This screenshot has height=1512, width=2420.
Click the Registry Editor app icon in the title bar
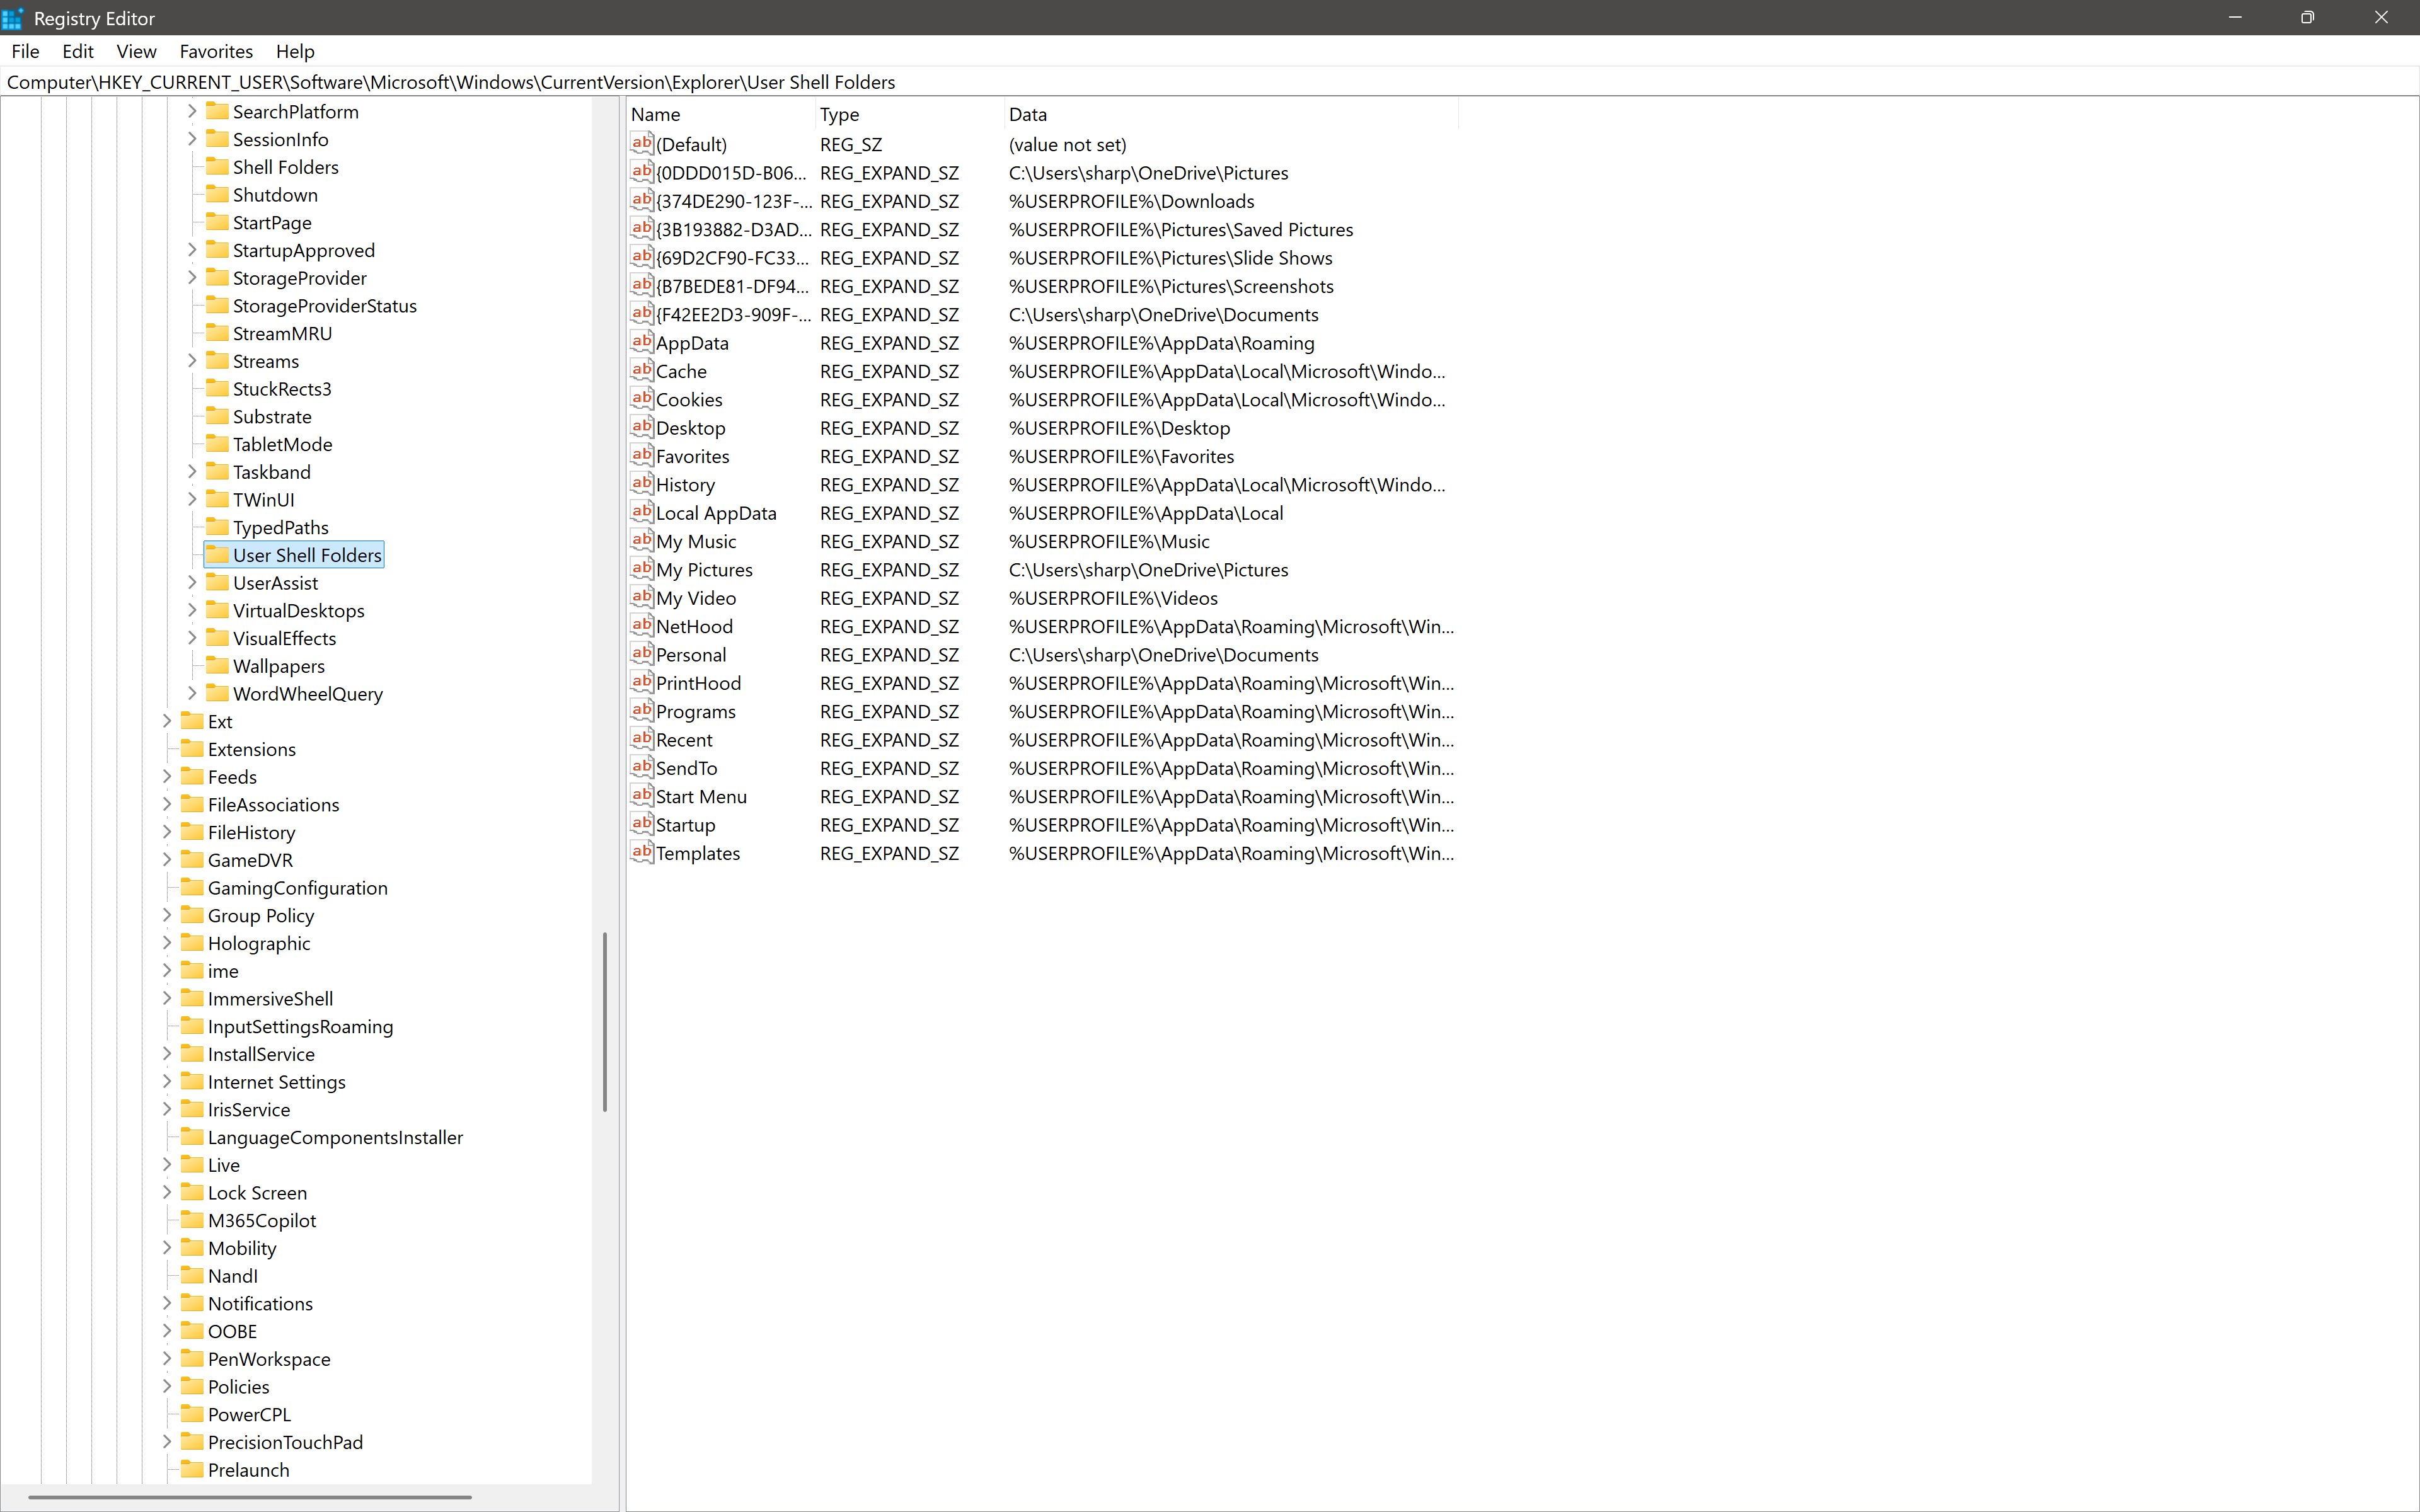pyautogui.click(x=13, y=18)
